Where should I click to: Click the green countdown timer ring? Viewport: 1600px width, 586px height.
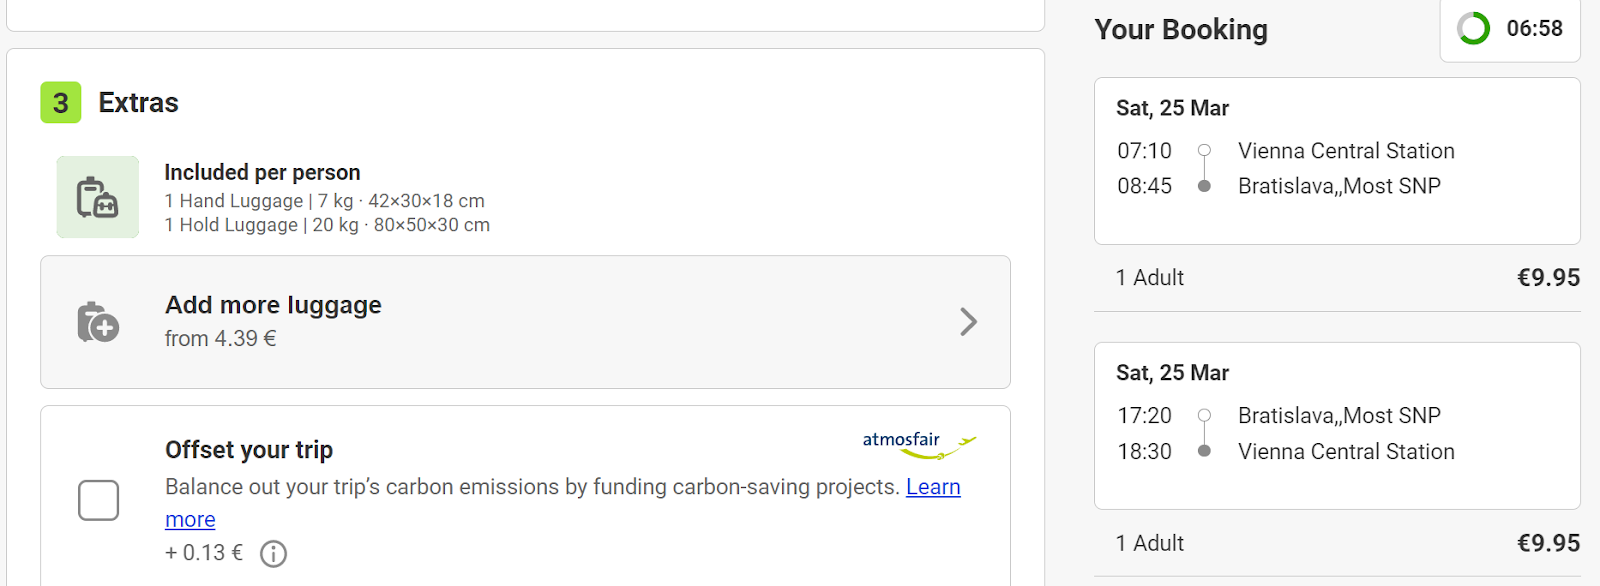tap(1473, 29)
